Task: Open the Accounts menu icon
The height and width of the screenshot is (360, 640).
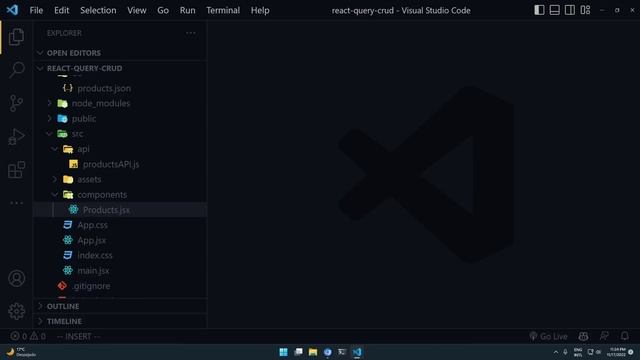Action: 16,278
